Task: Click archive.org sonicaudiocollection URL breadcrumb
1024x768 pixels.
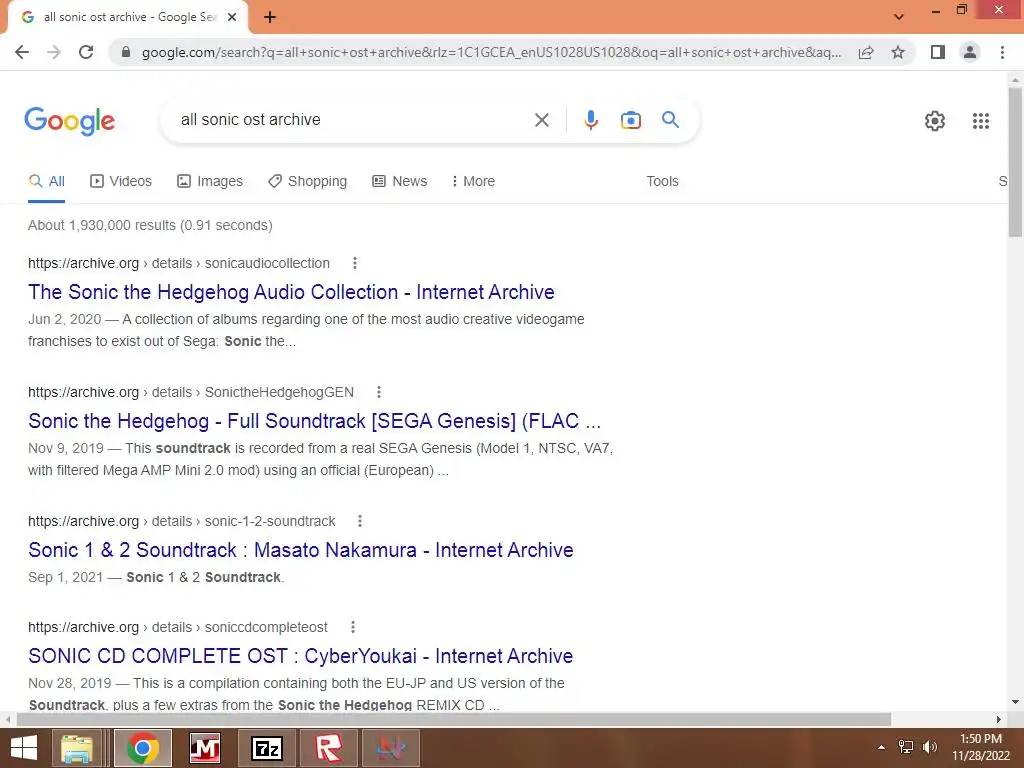Action: (179, 263)
